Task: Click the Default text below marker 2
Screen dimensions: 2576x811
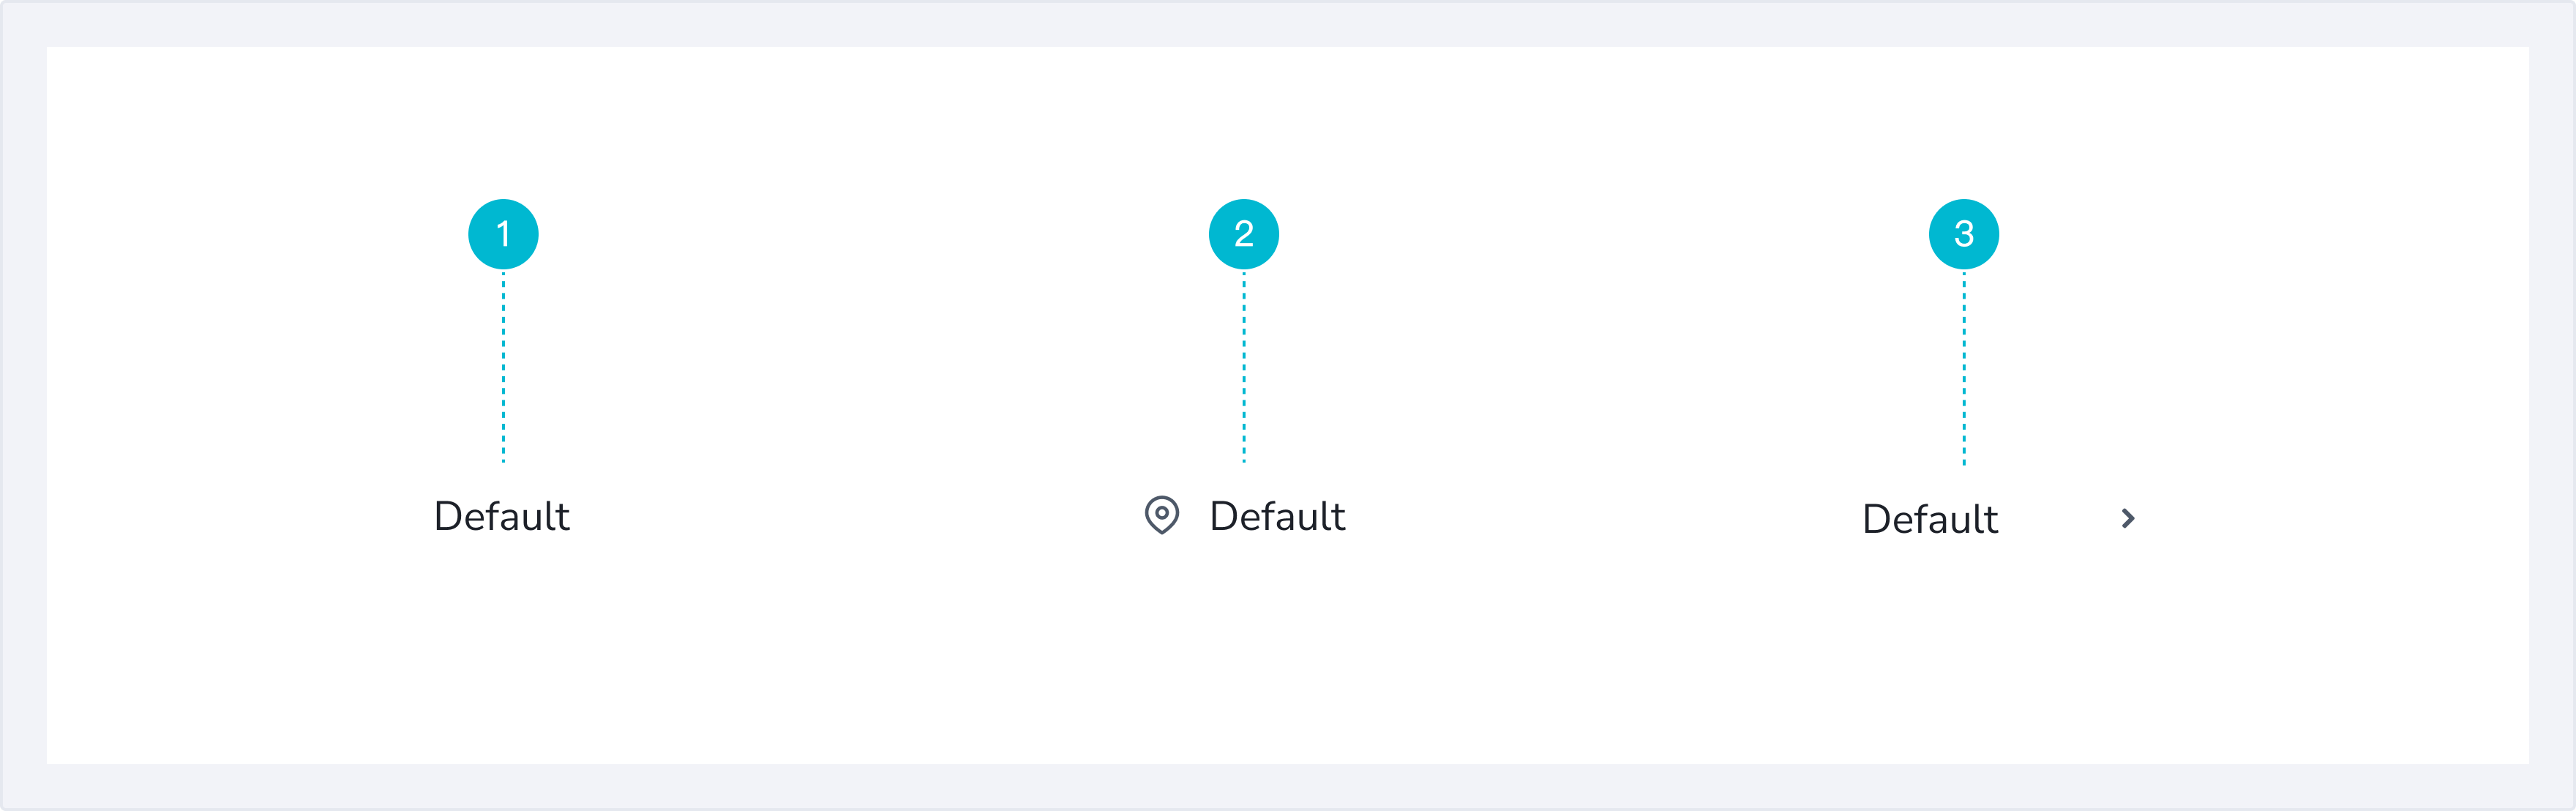Action: (x=1276, y=517)
